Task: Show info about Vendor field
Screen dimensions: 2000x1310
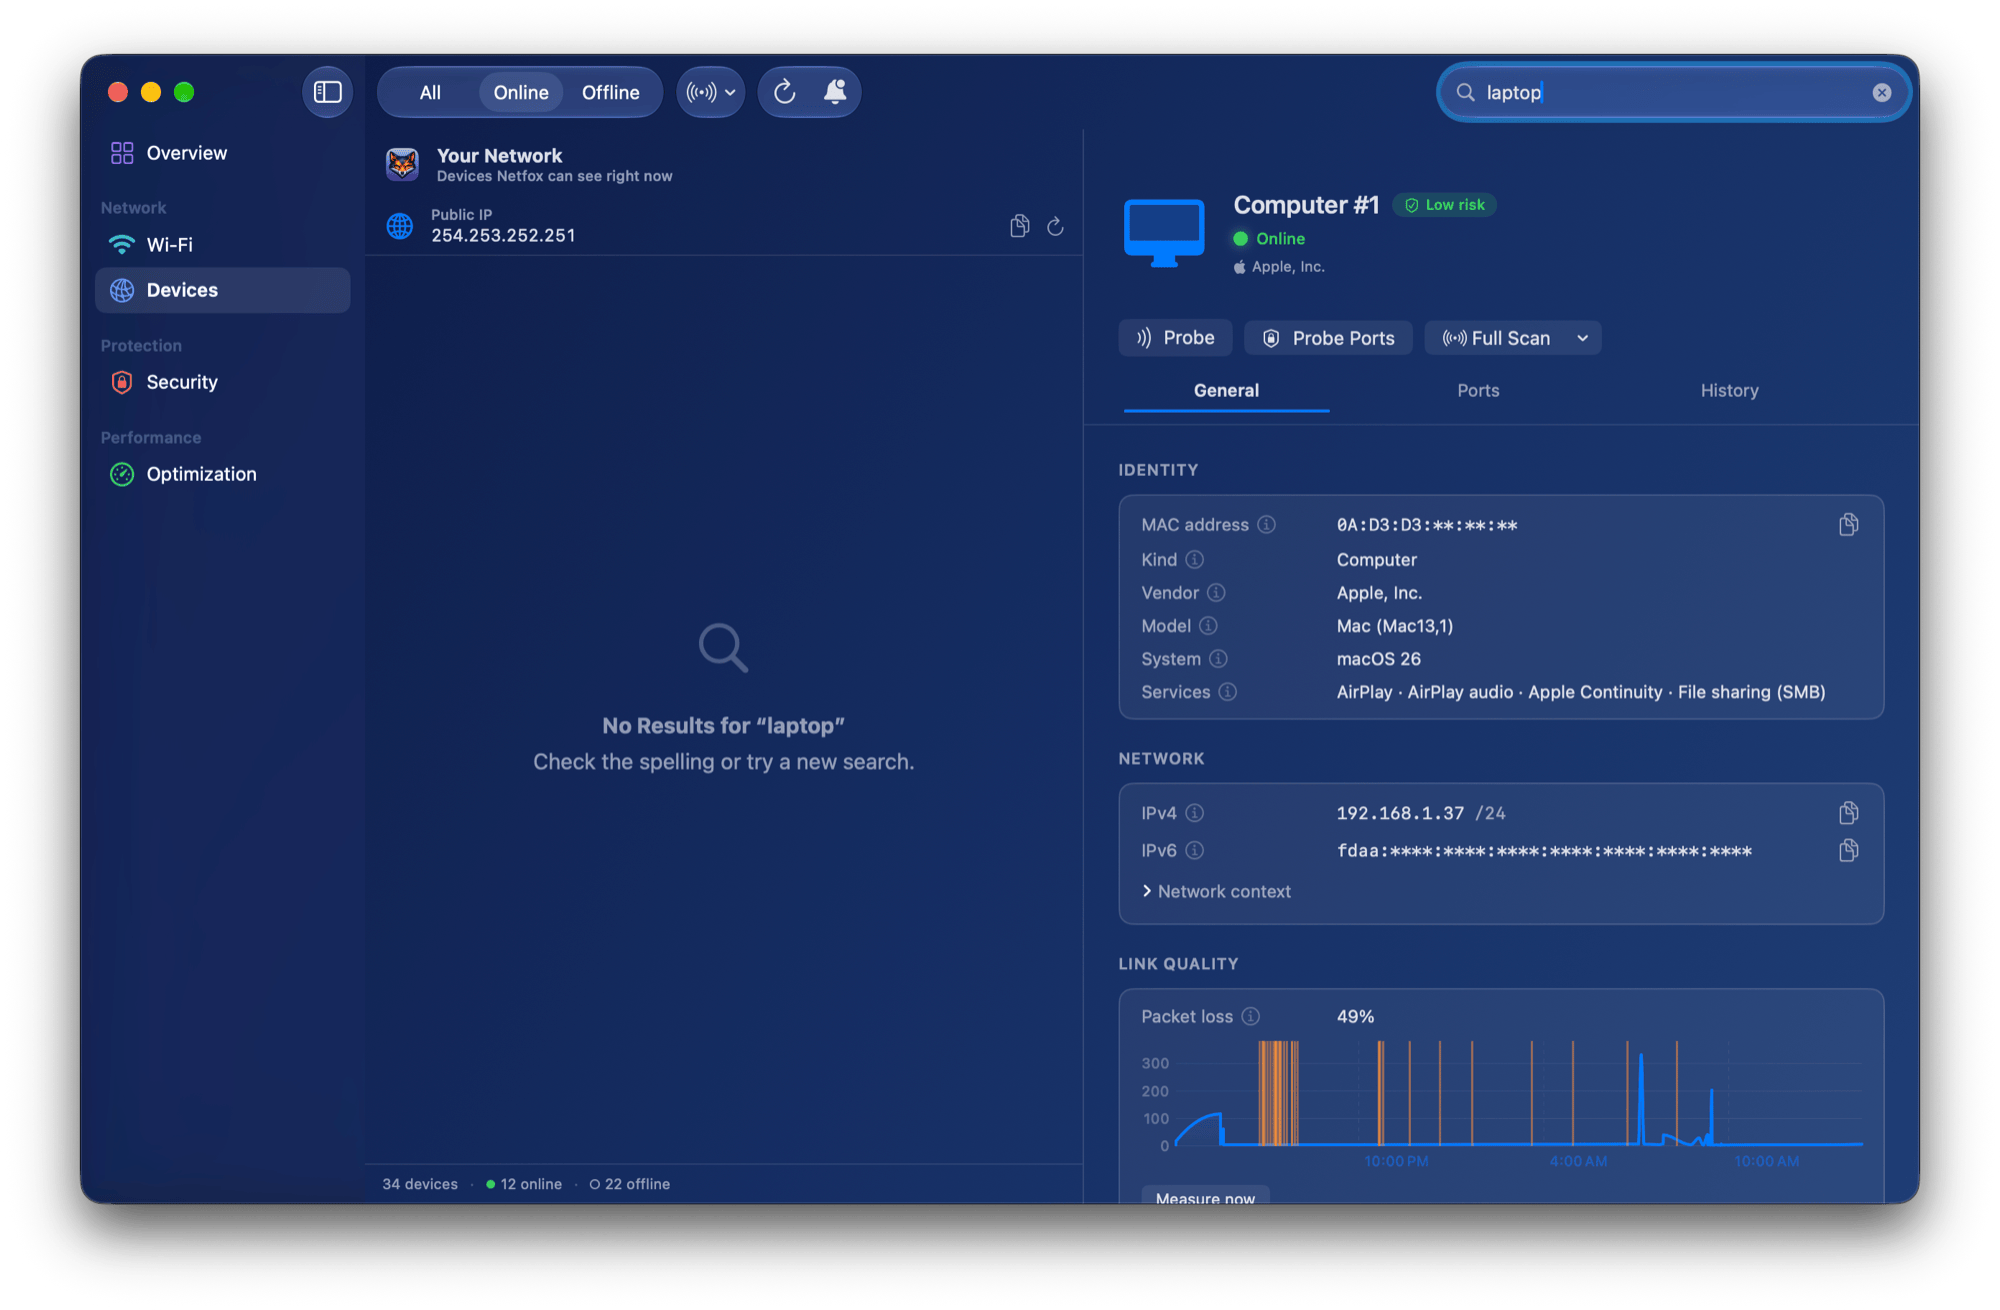Action: (x=1216, y=593)
